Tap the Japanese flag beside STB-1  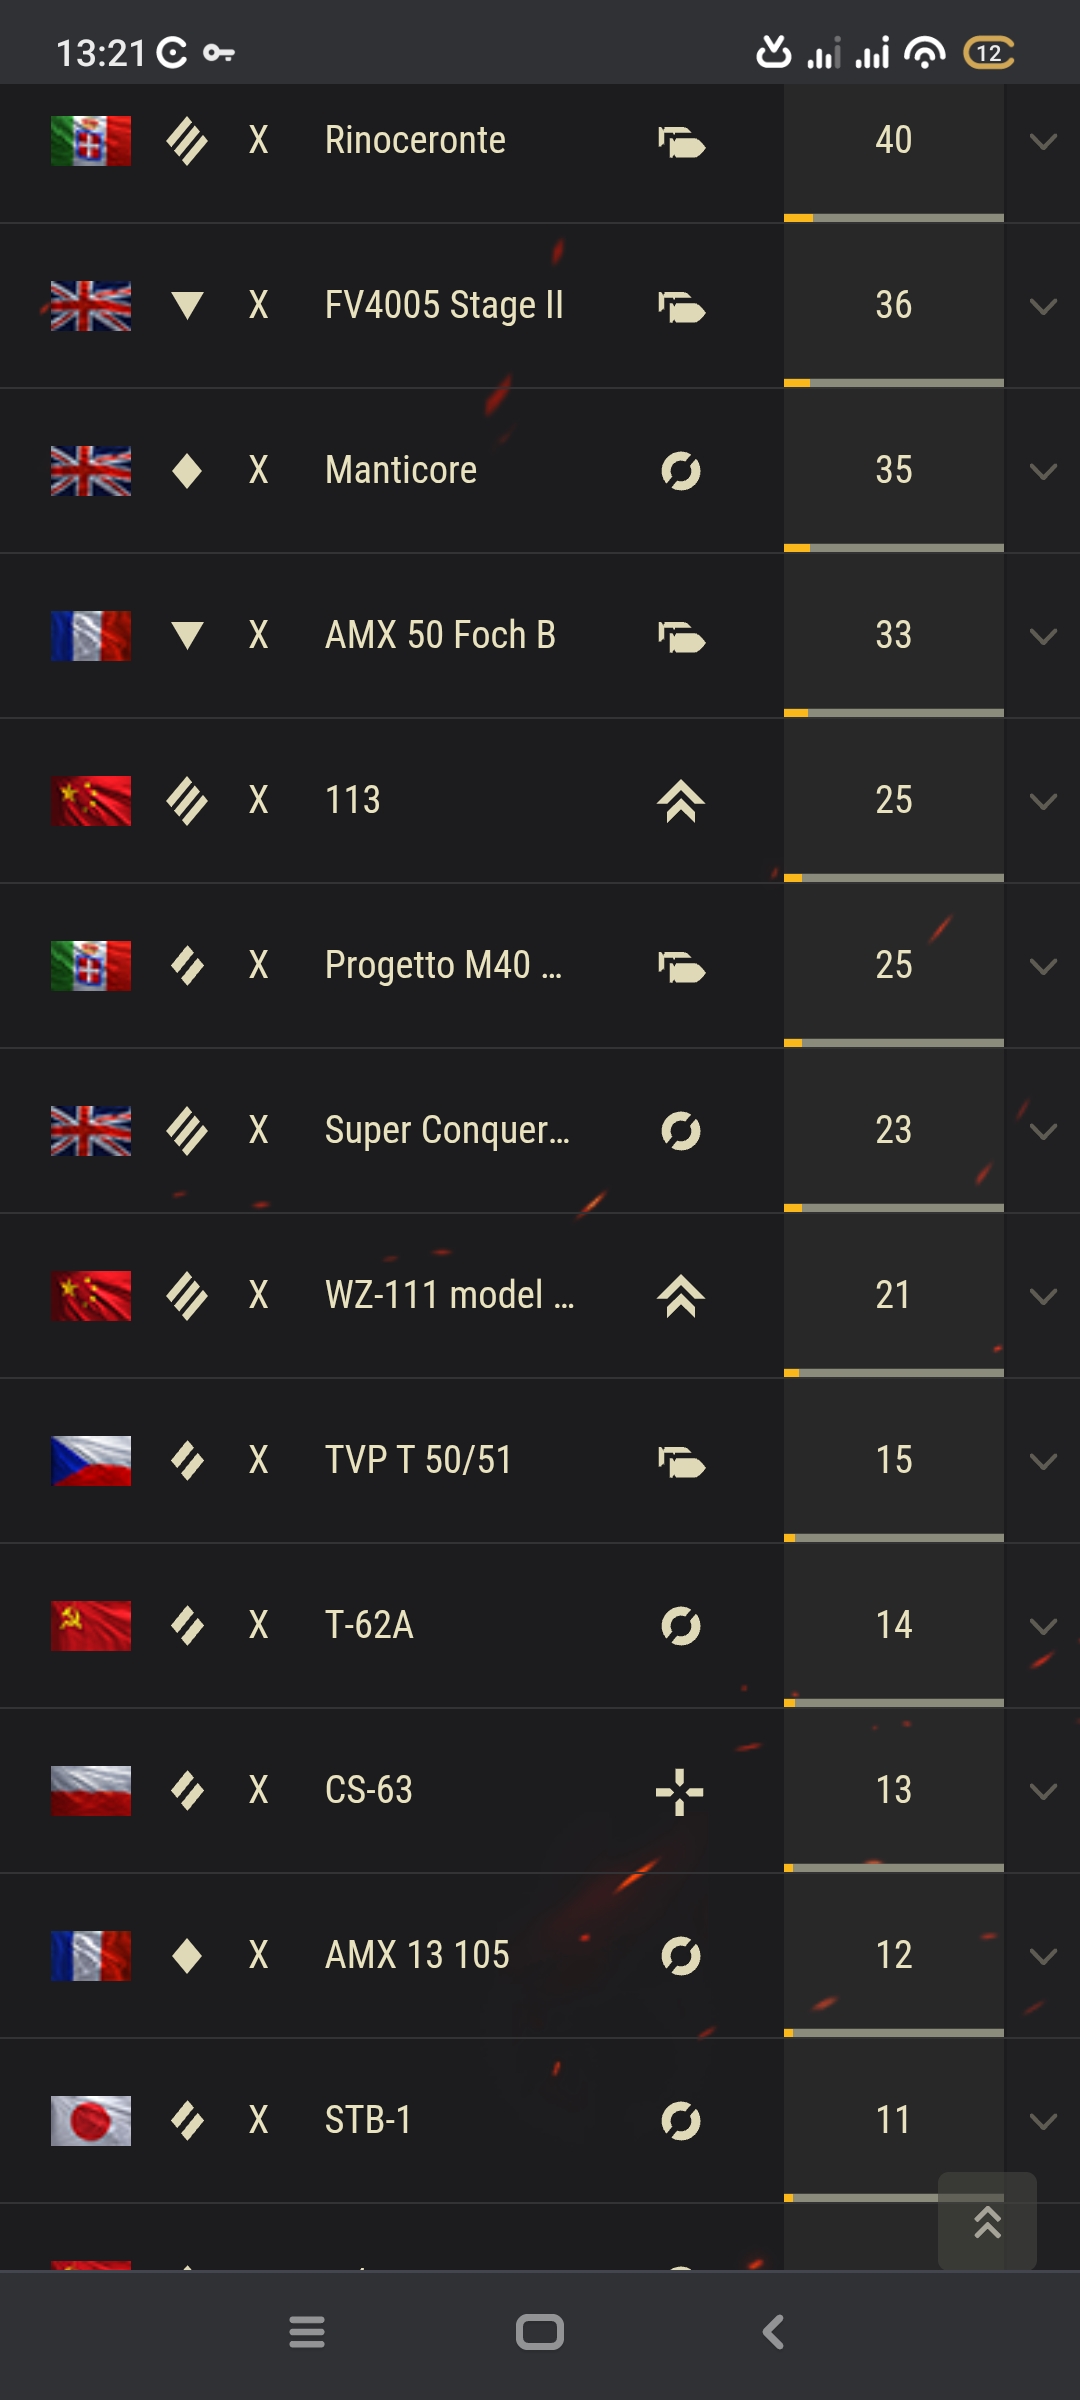pyautogui.click(x=91, y=2121)
